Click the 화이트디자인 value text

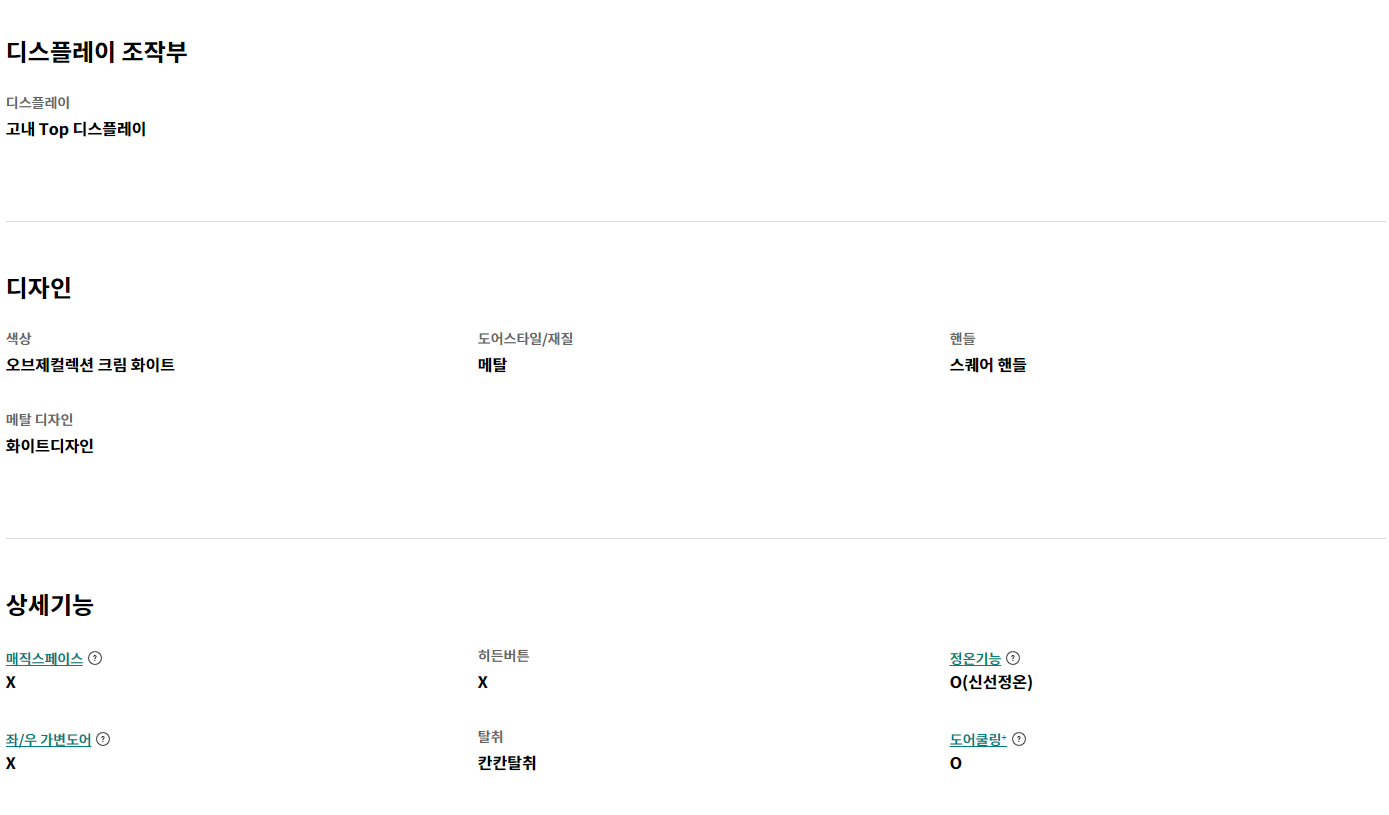50,446
